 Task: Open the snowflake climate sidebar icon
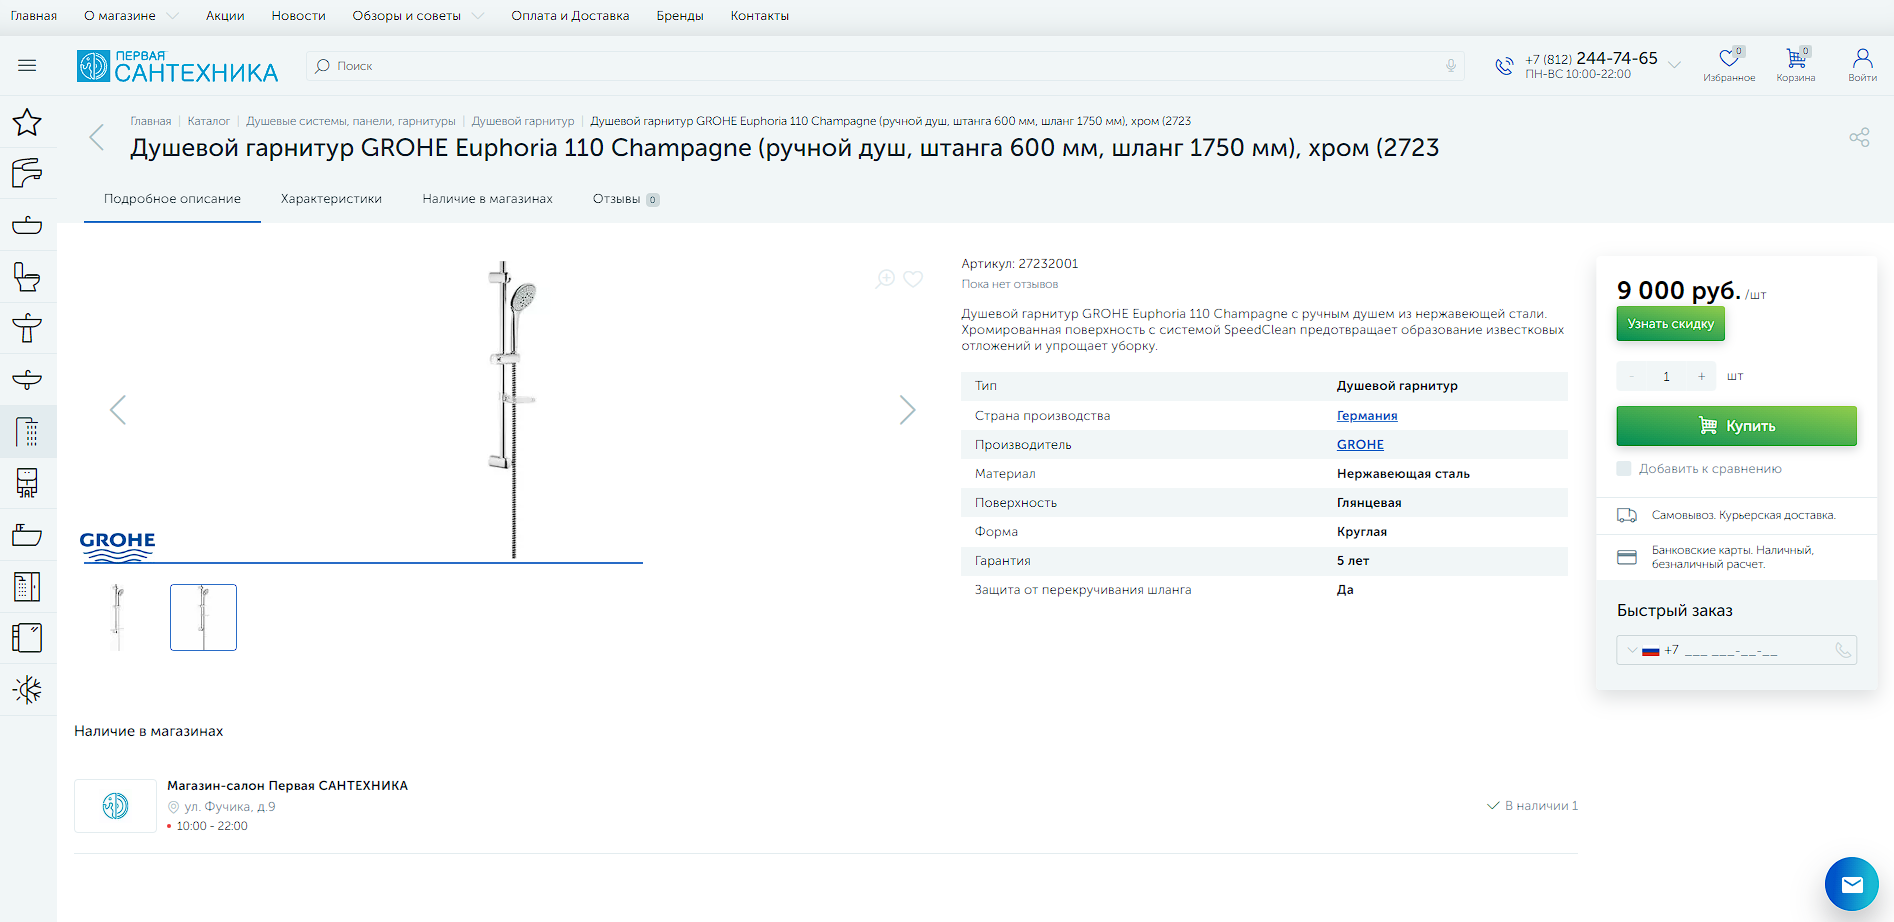point(27,690)
